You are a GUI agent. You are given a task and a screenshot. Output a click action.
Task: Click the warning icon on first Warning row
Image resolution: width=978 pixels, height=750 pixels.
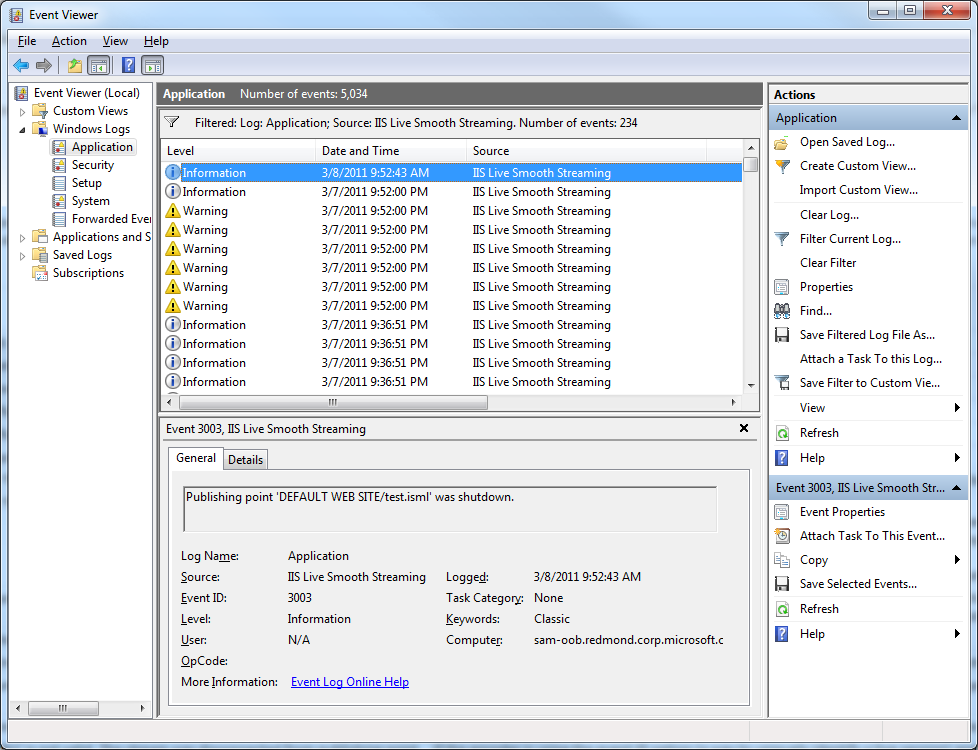pyautogui.click(x=173, y=211)
